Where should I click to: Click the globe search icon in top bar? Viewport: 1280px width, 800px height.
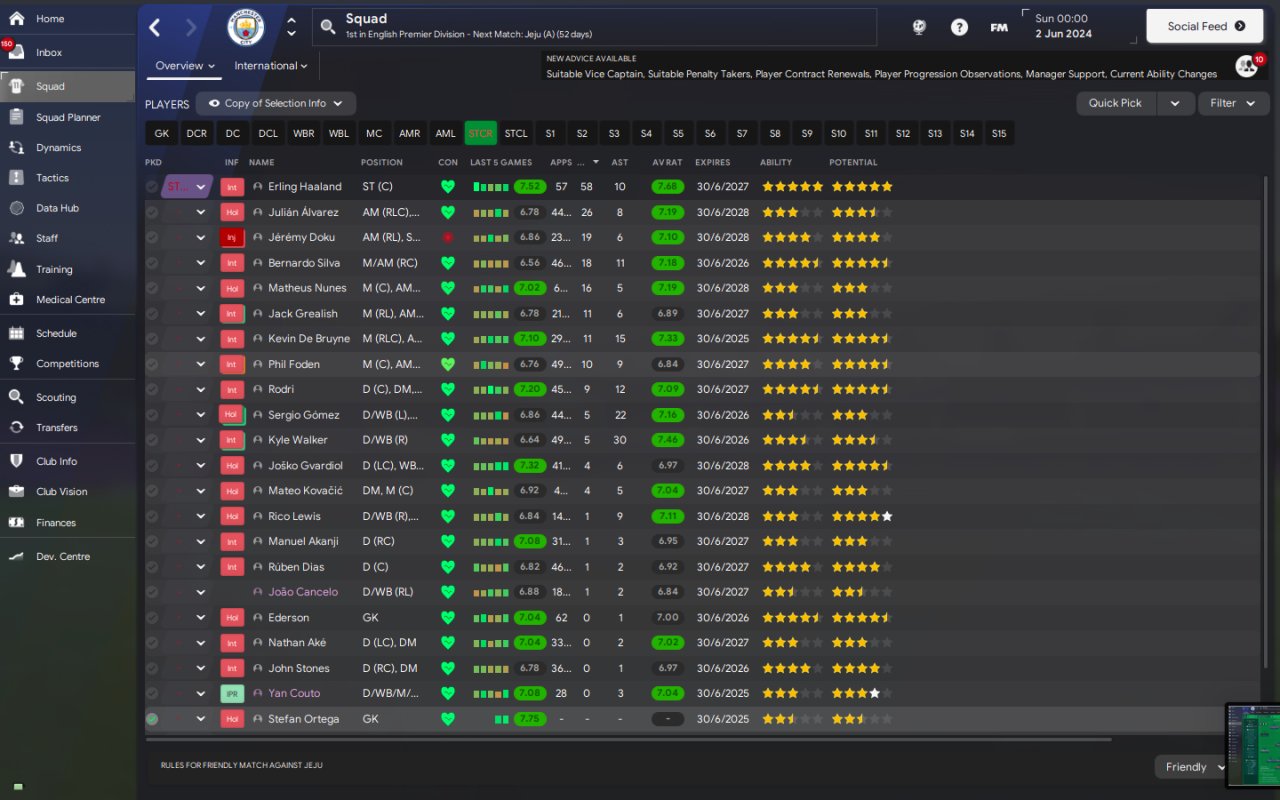(920, 27)
